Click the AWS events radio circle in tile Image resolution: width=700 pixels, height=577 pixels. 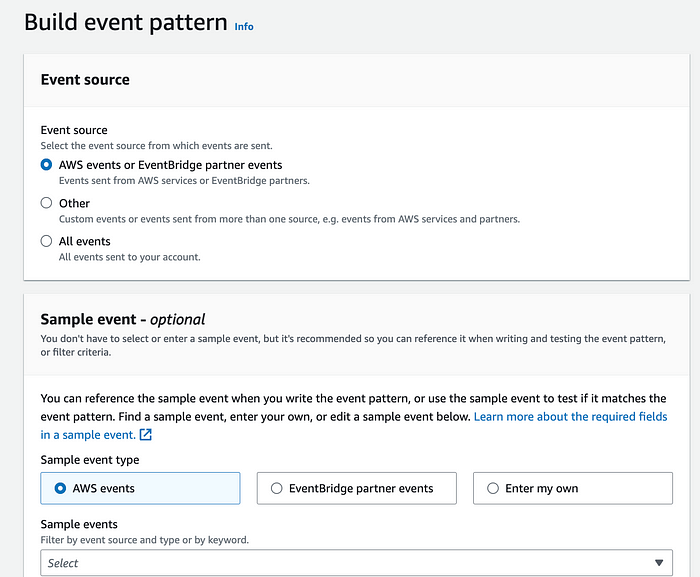[x=60, y=488]
